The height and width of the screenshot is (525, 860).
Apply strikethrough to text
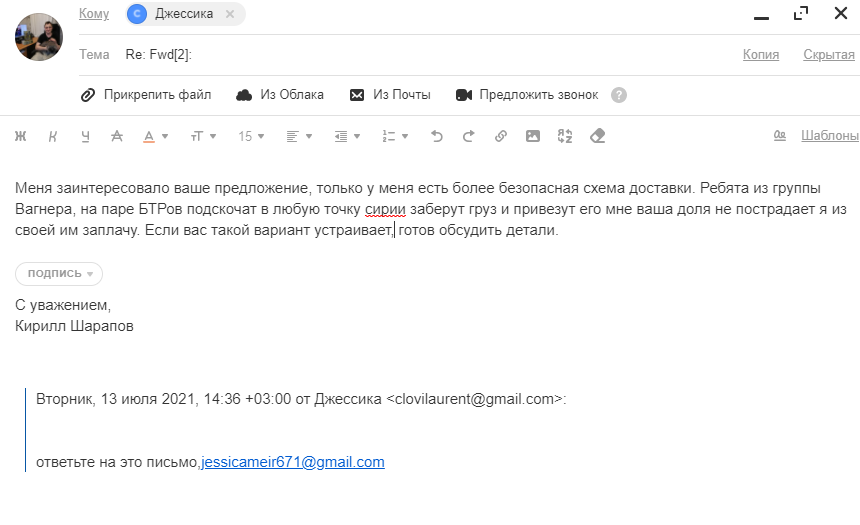pyautogui.click(x=117, y=136)
